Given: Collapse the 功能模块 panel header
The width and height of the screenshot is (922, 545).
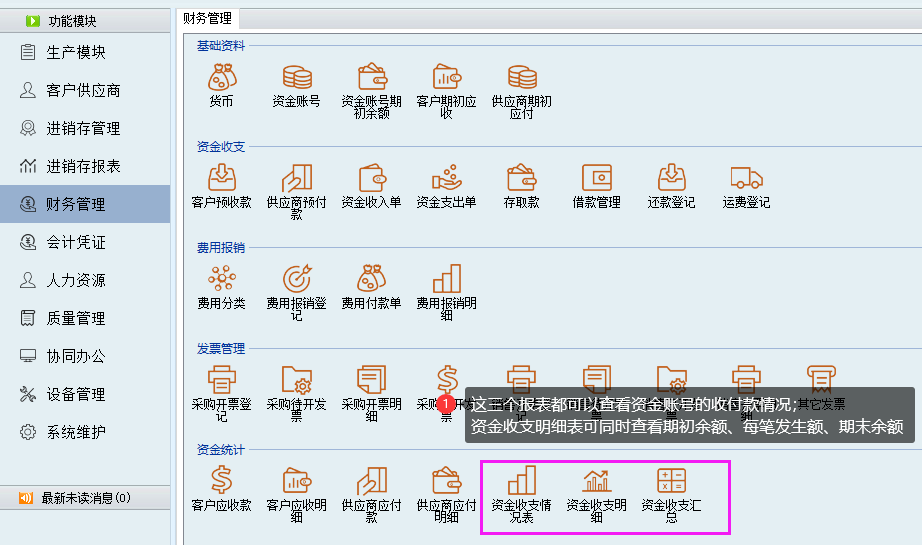Looking at the screenshot, I should pyautogui.click(x=84, y=20).
